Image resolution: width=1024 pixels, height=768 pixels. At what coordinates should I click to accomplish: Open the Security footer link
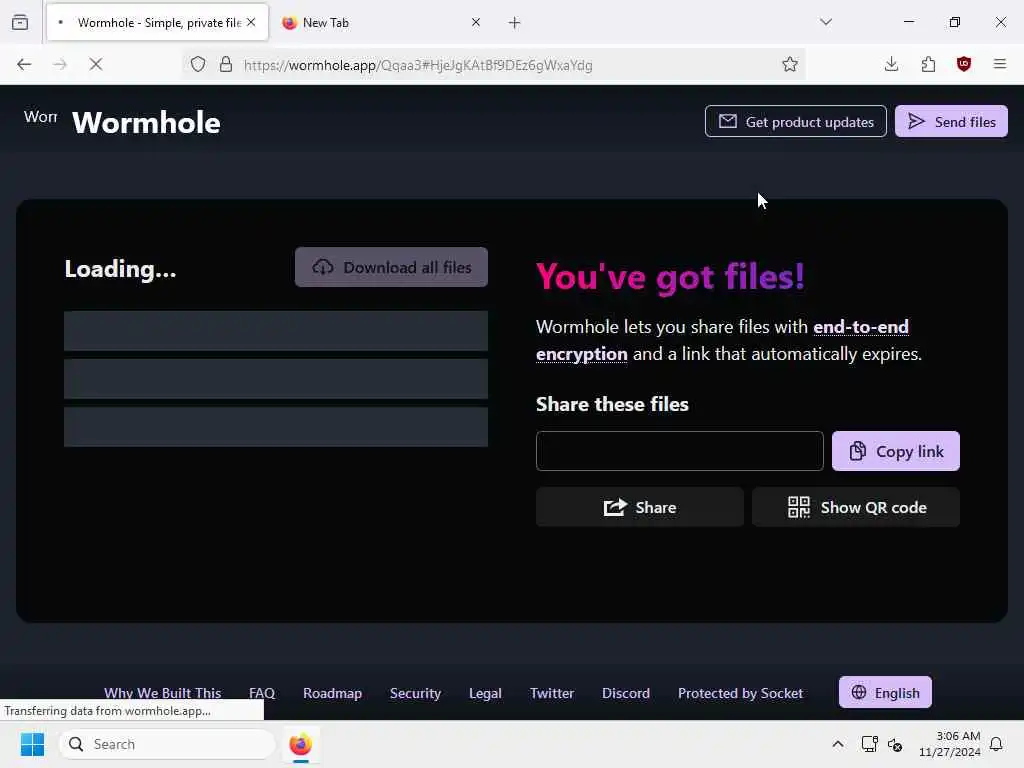415,693
